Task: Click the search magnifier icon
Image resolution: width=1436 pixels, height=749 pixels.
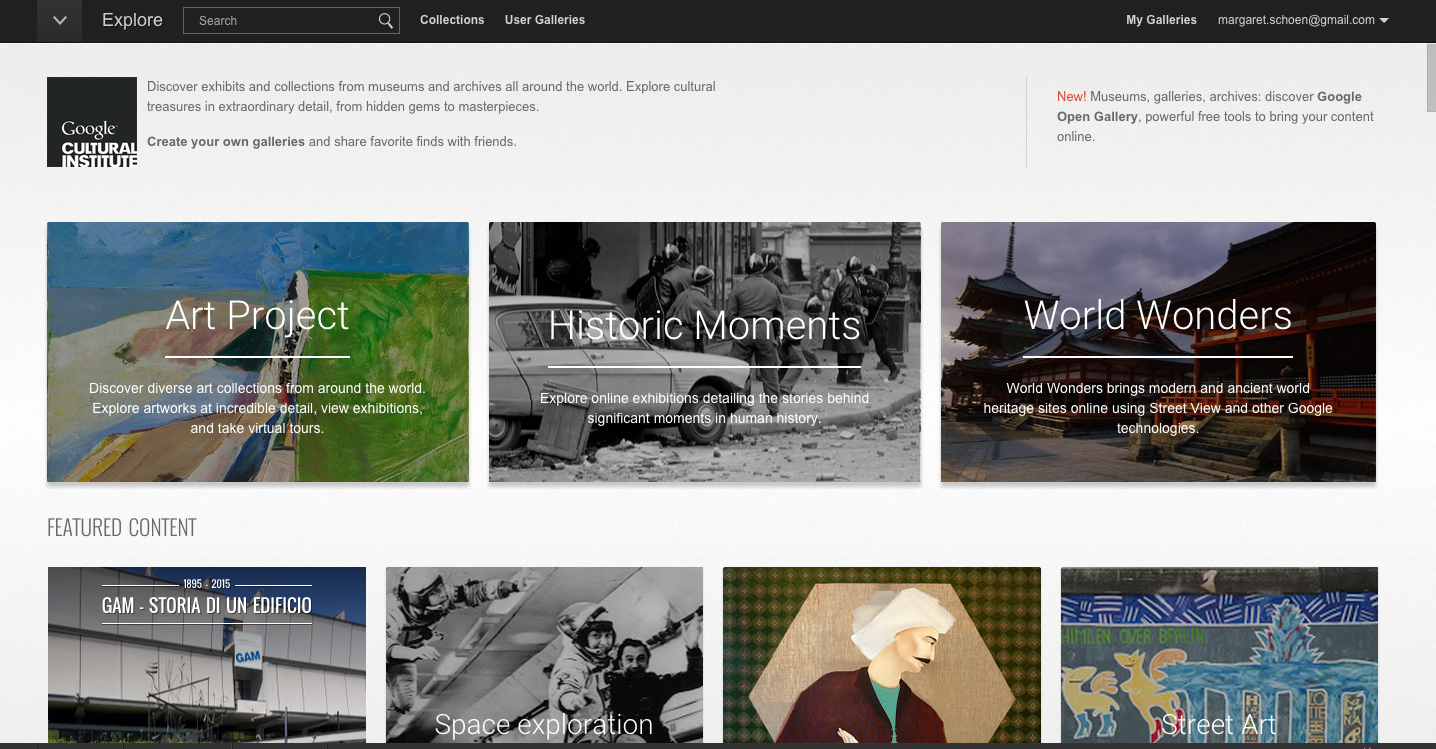Action: [x=386, y=21]
